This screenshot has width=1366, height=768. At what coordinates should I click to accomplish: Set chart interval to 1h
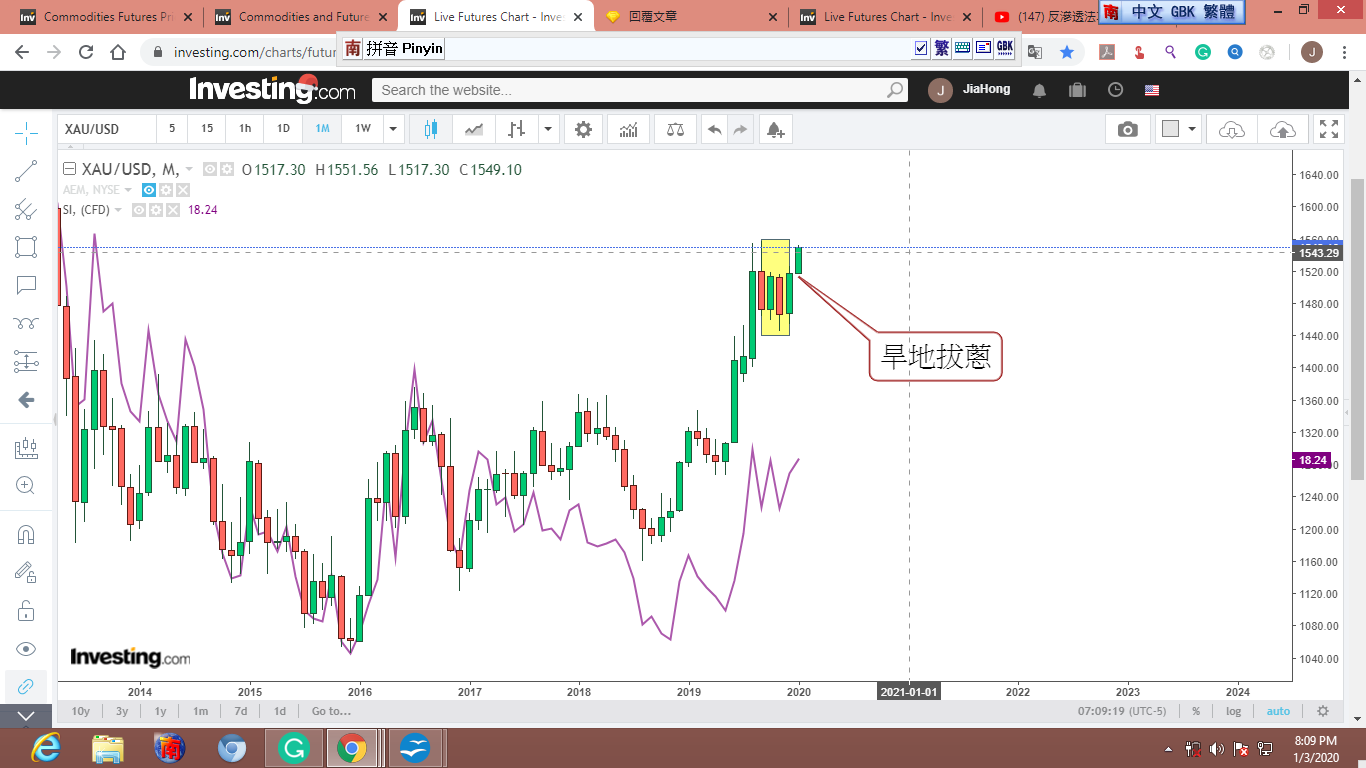point(245,129)
